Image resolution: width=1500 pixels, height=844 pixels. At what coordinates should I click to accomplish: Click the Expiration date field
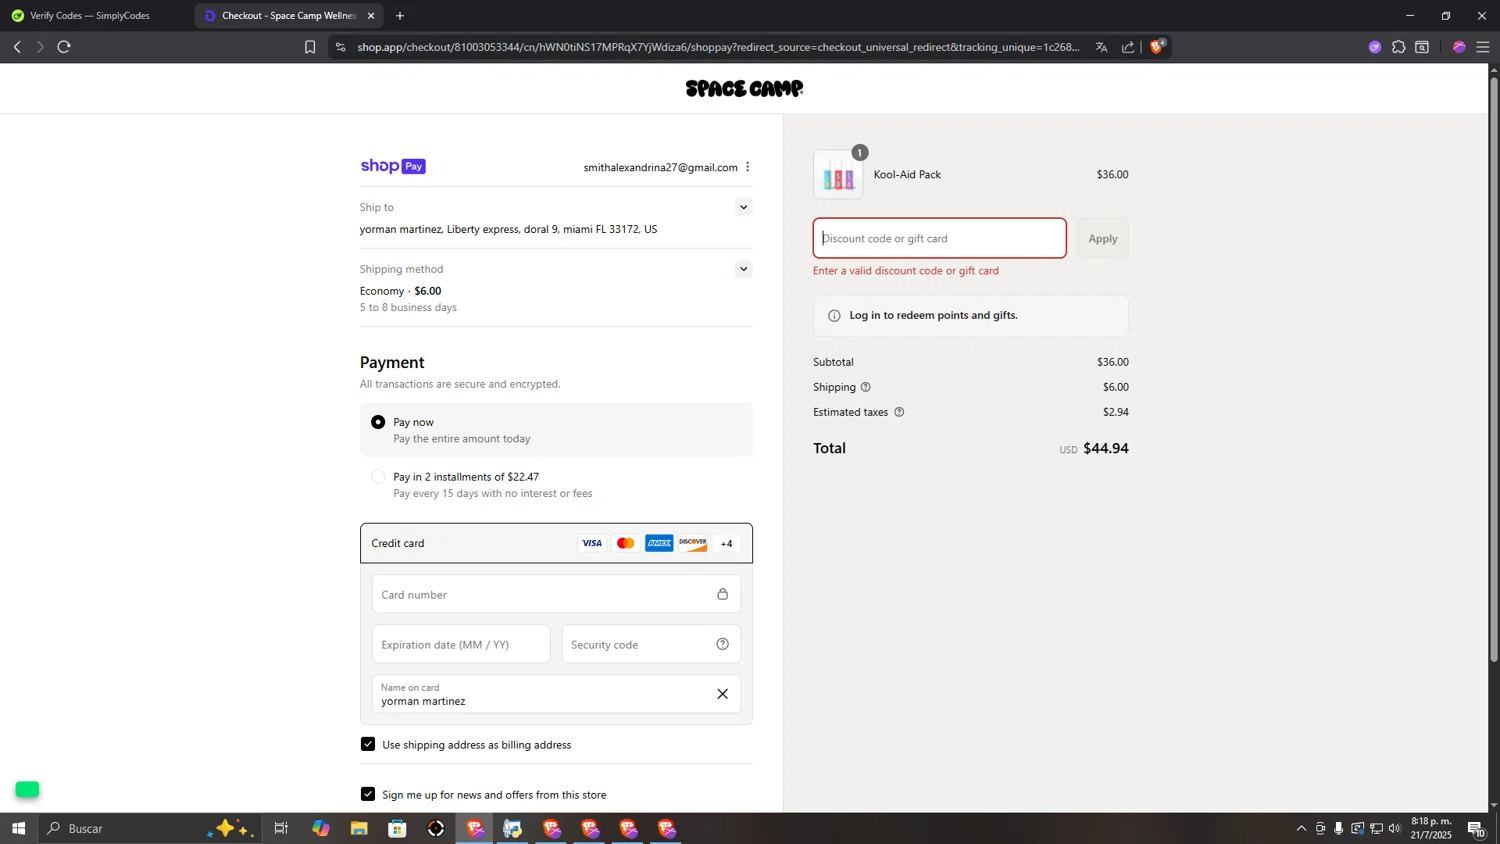[x=461, y=644]
